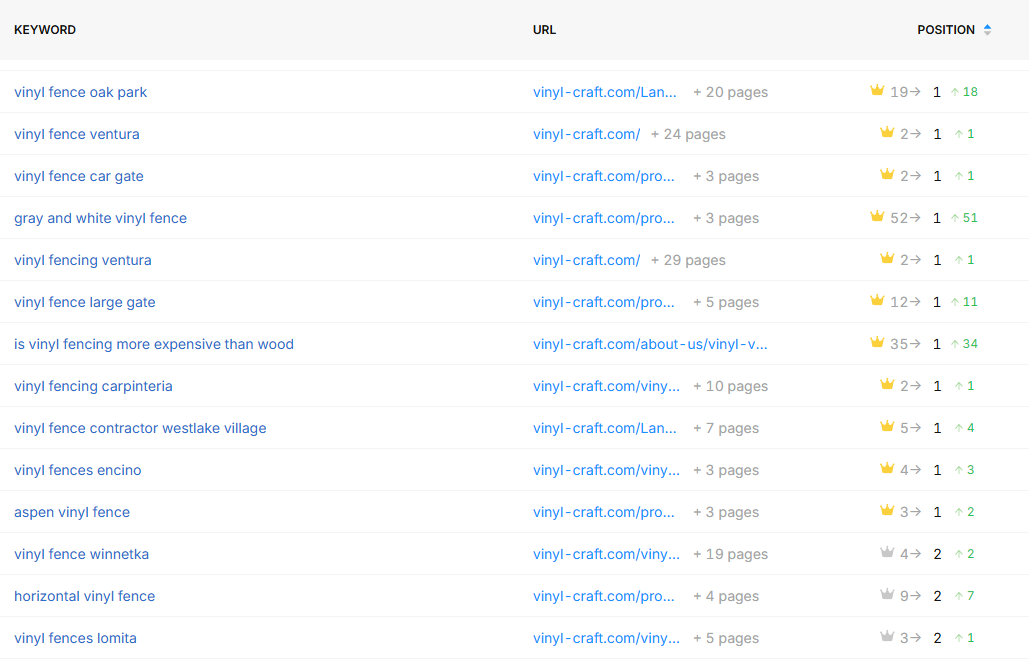This screenshot has height=659, width=1029.
Task: Select the crown for vinyl fence large gate
Action: [x=877, y=301]
